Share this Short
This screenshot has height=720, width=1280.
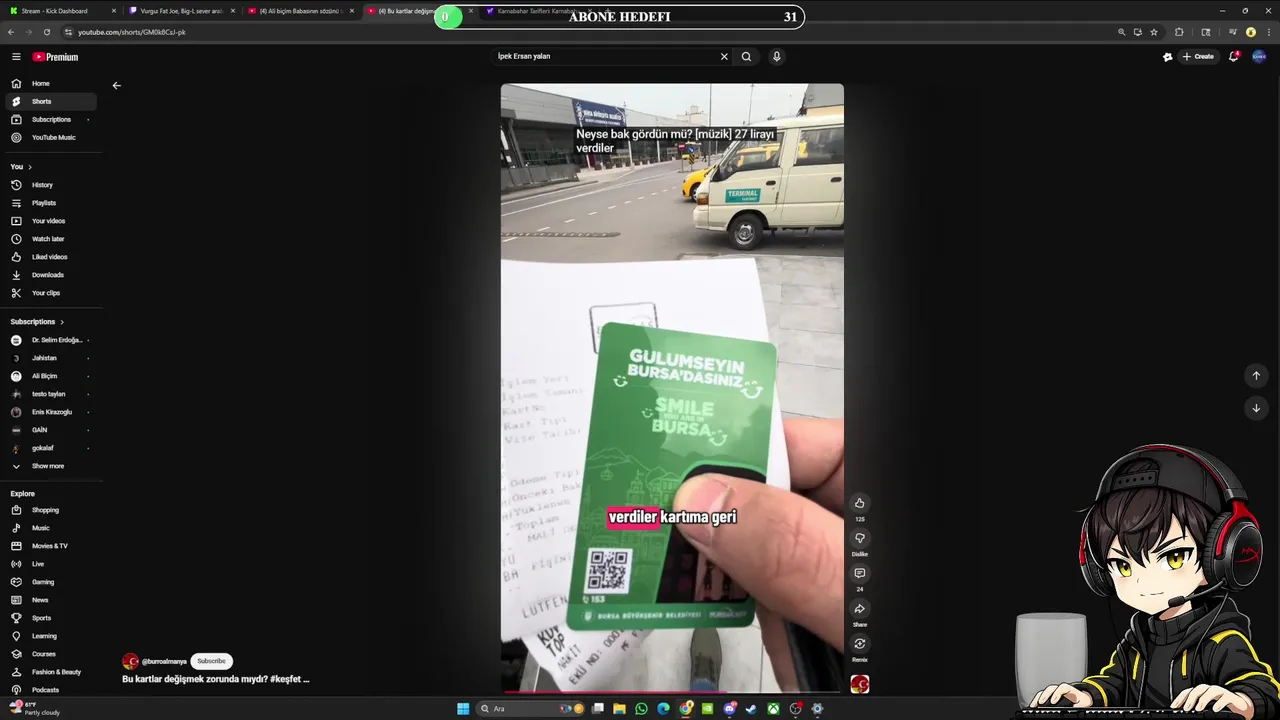click(859, 608)
